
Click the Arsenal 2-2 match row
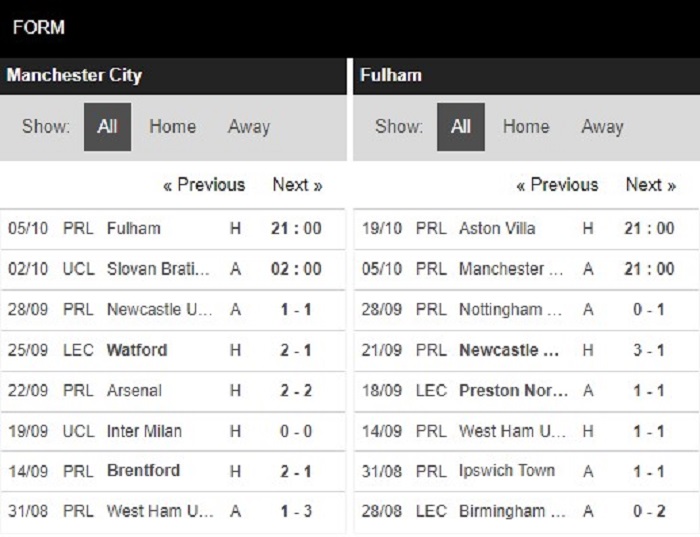(x=172, y=391)
